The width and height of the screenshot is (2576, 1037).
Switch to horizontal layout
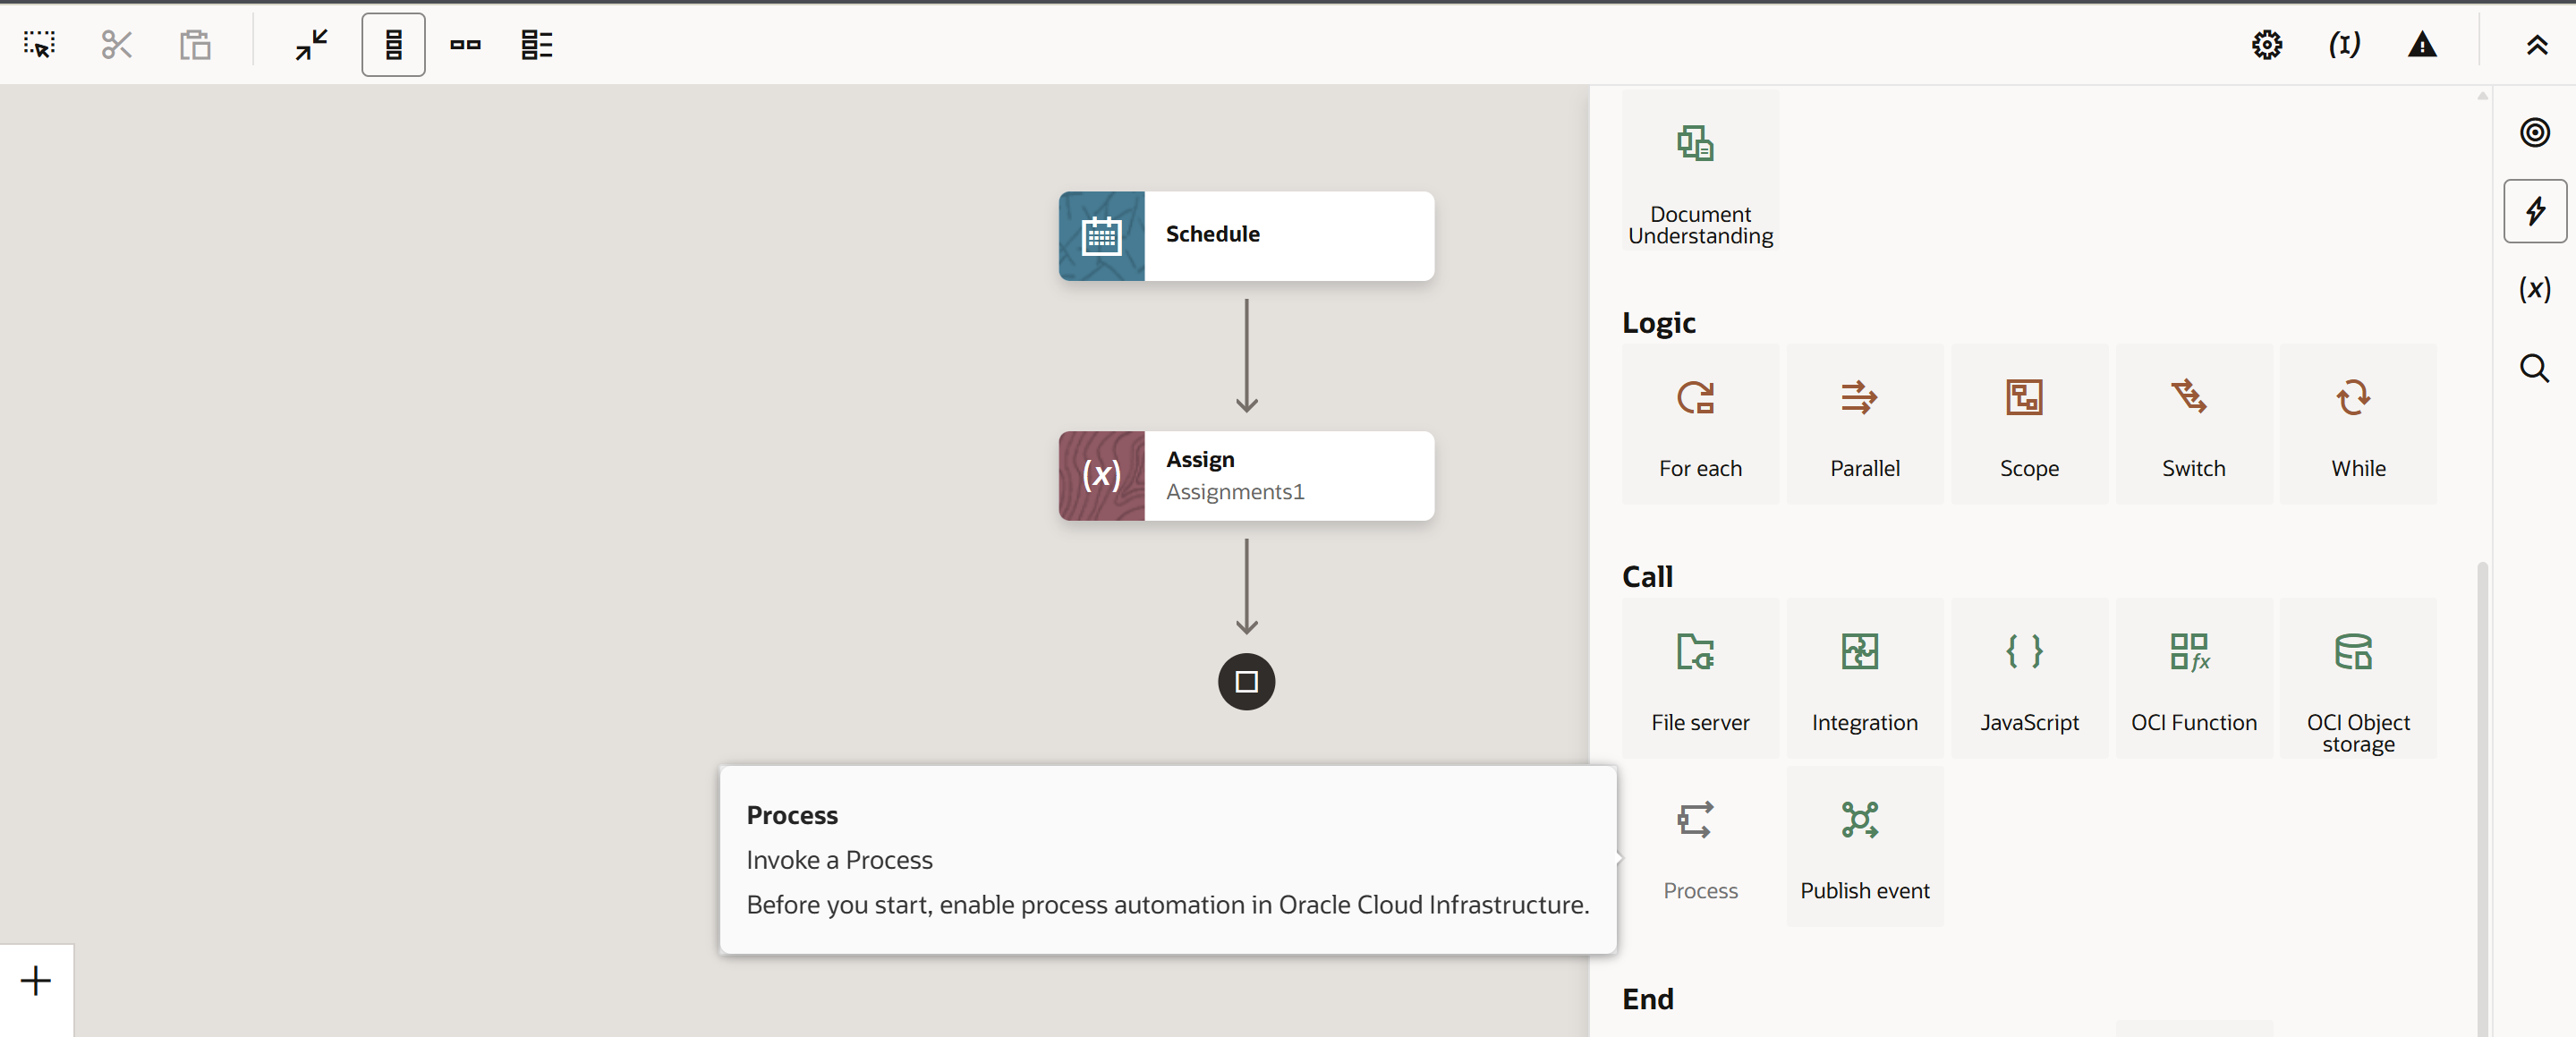coord(465,44)
